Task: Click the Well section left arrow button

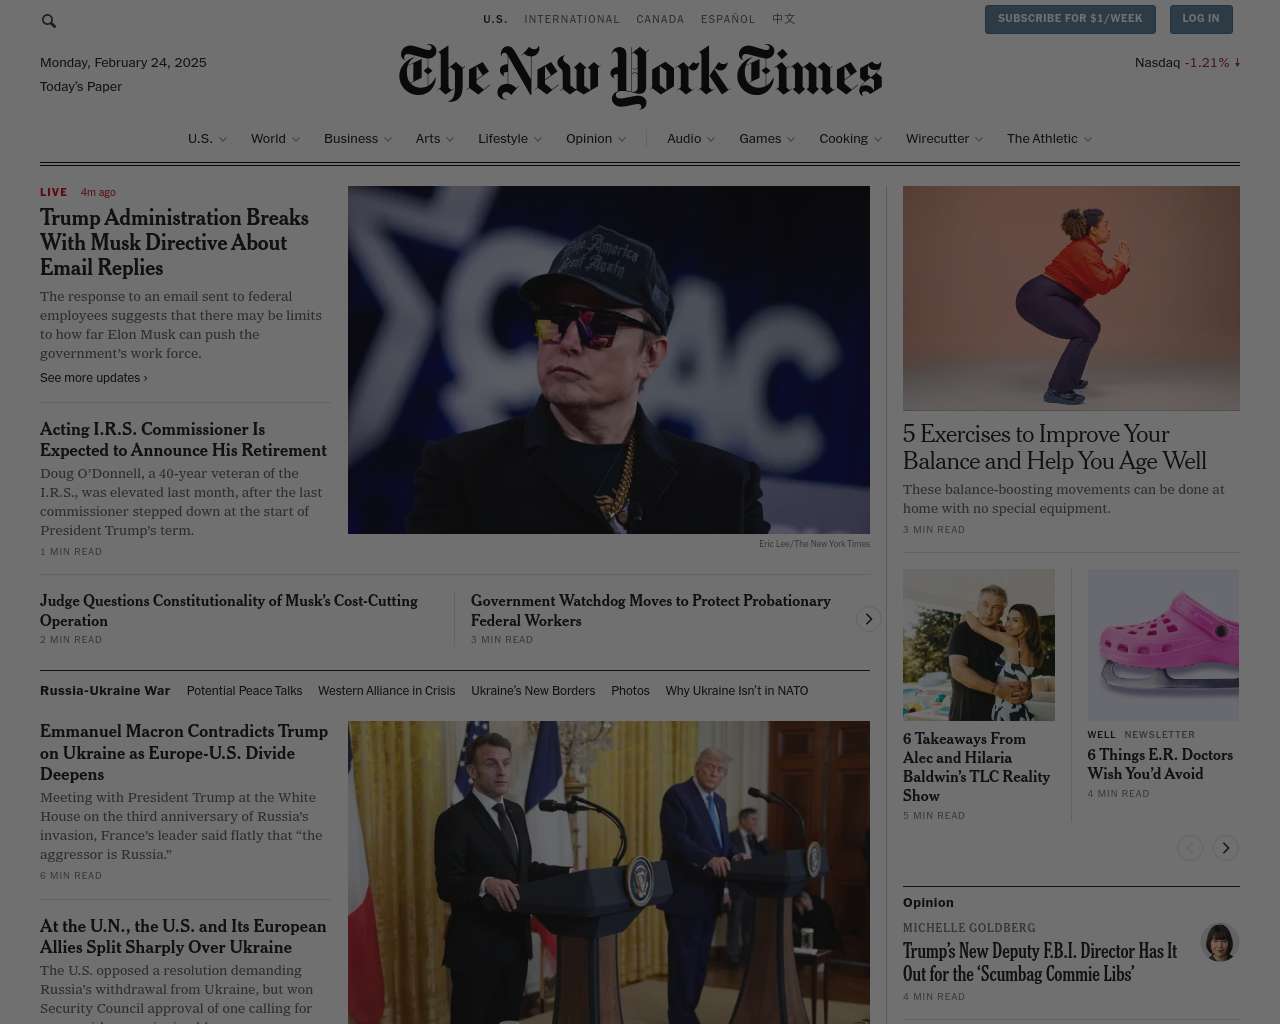Action: [x=1189, y=848]
